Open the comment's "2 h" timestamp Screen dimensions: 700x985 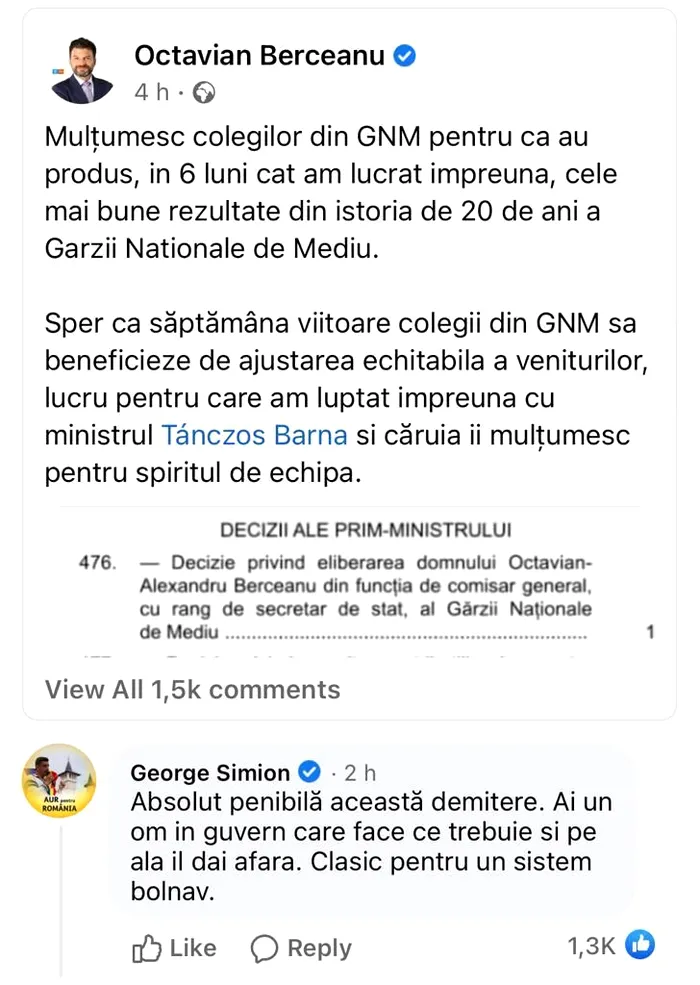[x=360, y=773]
